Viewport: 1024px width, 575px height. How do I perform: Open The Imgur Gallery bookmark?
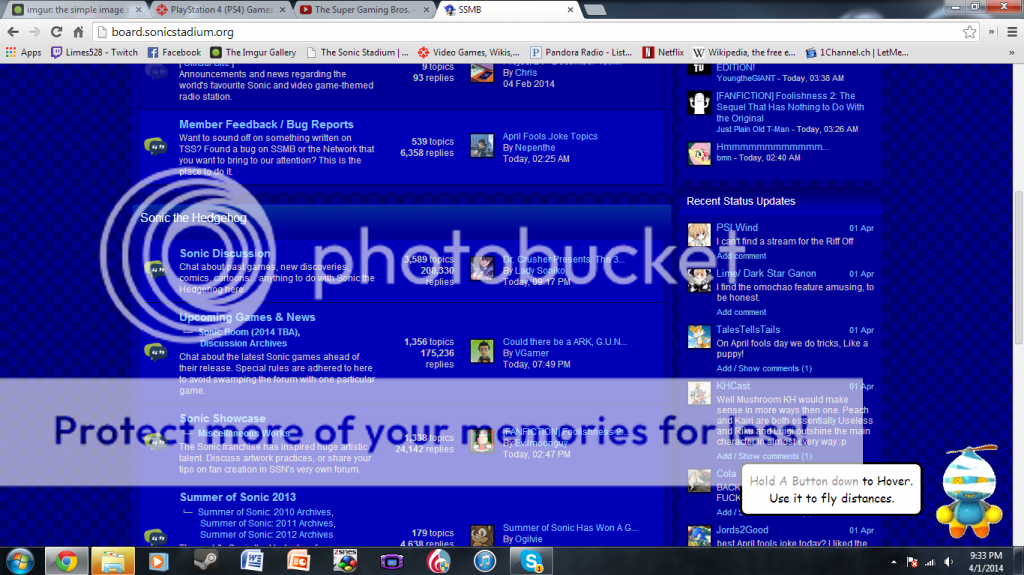(x=253, y=52)
